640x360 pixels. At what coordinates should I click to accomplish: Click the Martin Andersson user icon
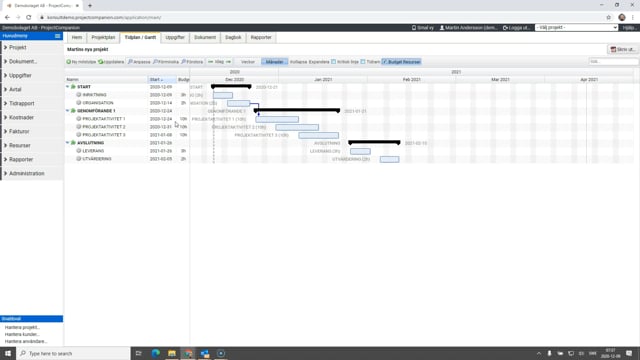[442, 28]
